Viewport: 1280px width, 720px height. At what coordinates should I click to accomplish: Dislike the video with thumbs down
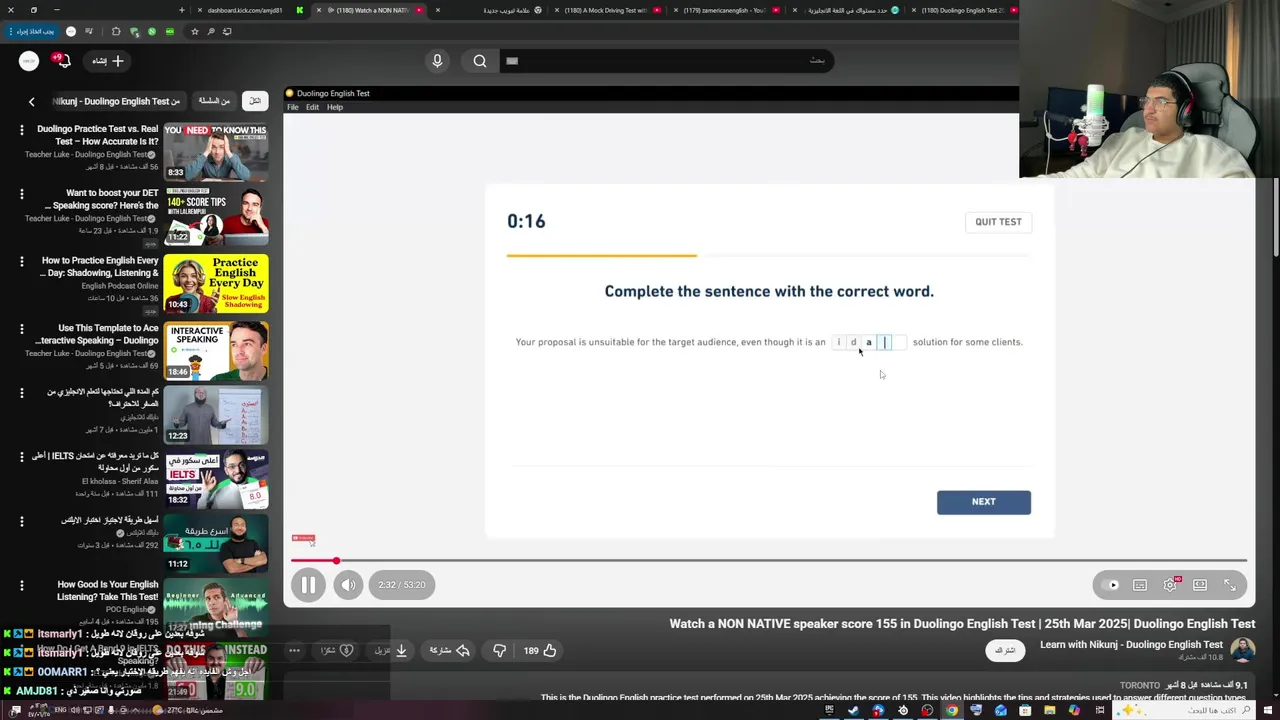499,650
